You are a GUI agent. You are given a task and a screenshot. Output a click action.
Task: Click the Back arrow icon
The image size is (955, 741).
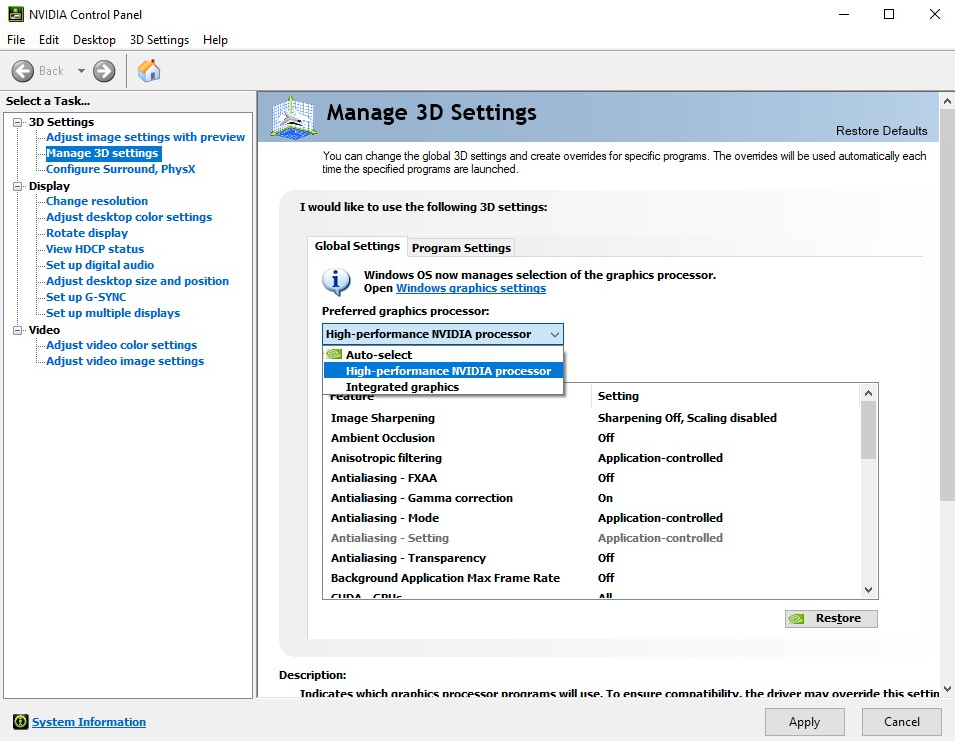pyautogui.click(x=23, y=71)
